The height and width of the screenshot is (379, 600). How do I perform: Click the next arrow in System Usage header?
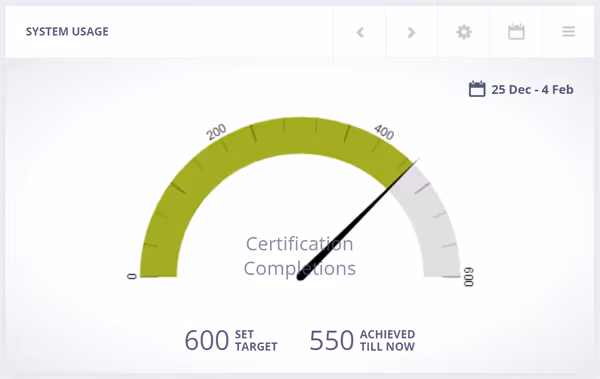pos(411,32)
